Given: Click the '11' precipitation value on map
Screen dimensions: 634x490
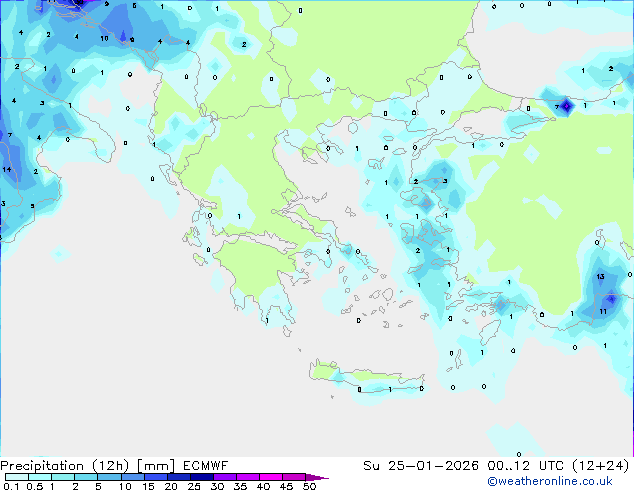Looking at the screenshot, I should point(603,311).
